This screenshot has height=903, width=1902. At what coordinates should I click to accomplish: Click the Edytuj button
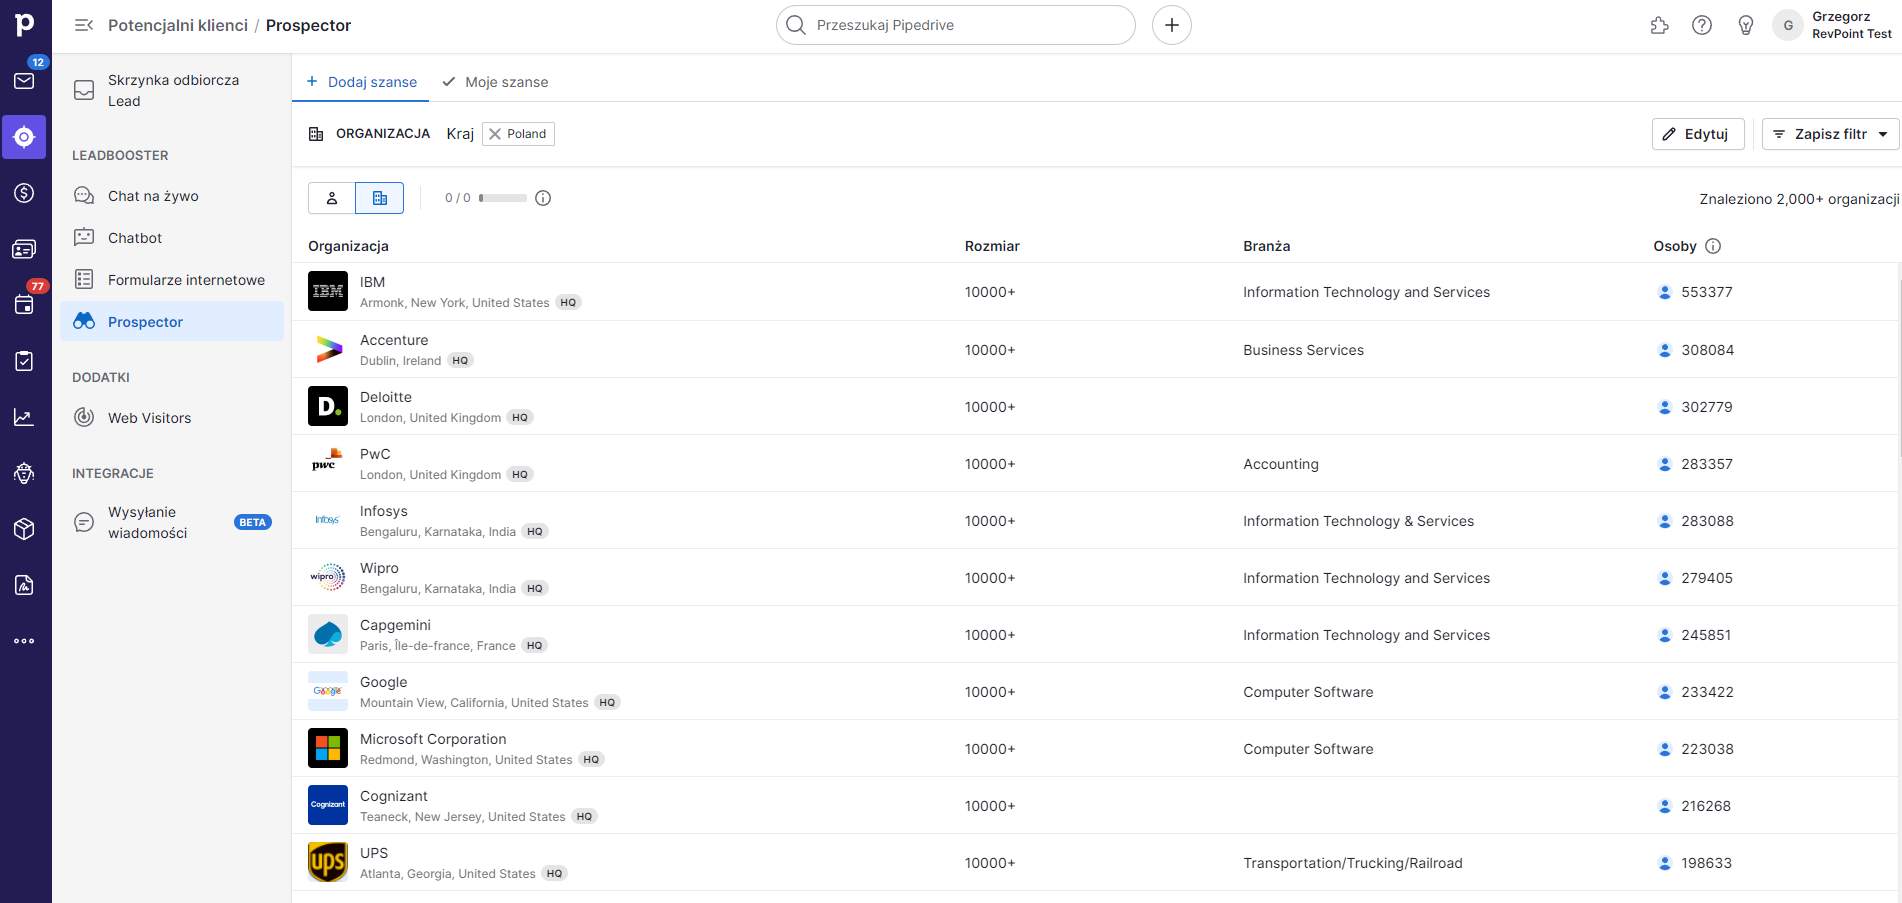(x=1698, y=134)
